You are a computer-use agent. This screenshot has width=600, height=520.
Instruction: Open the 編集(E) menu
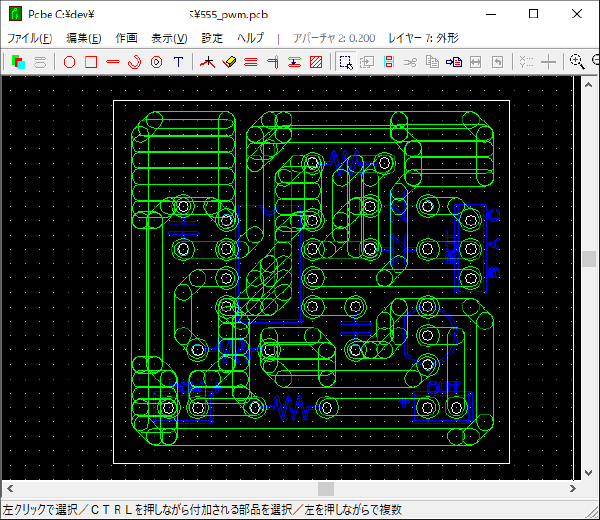coord(83,38)
